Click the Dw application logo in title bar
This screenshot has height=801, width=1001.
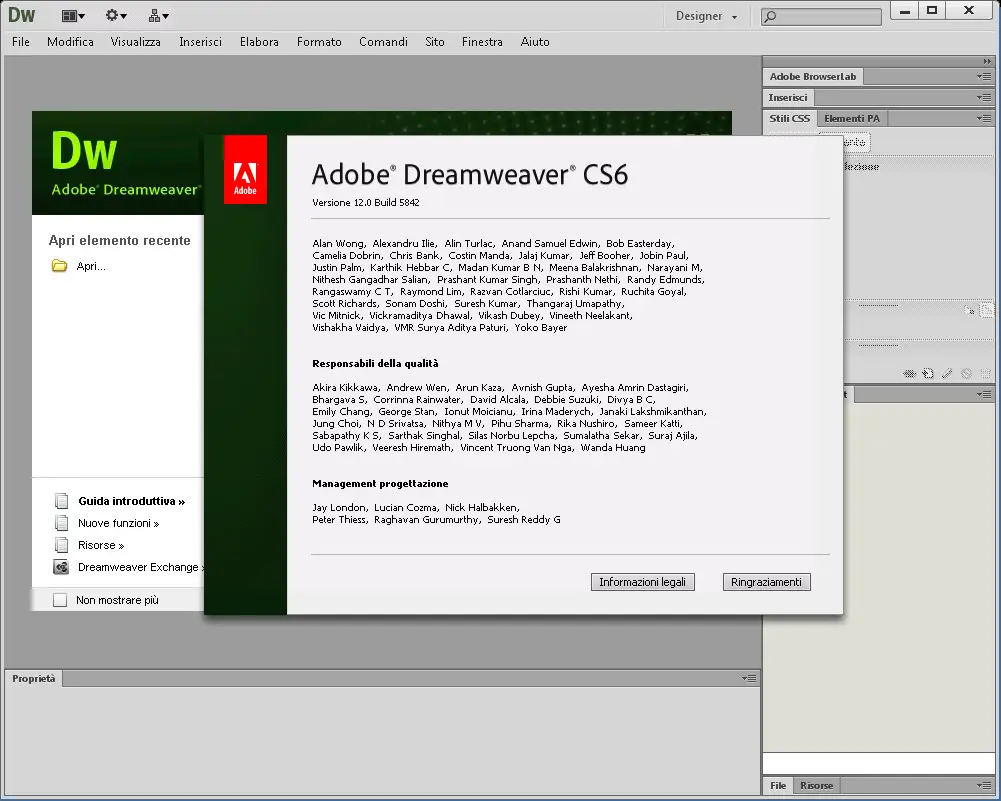(21, 15)
